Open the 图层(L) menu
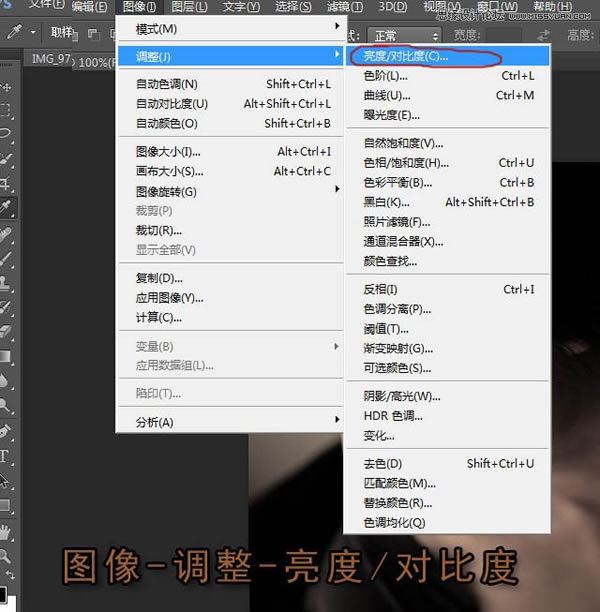This screenshot has width=600, height=612. 189,6
